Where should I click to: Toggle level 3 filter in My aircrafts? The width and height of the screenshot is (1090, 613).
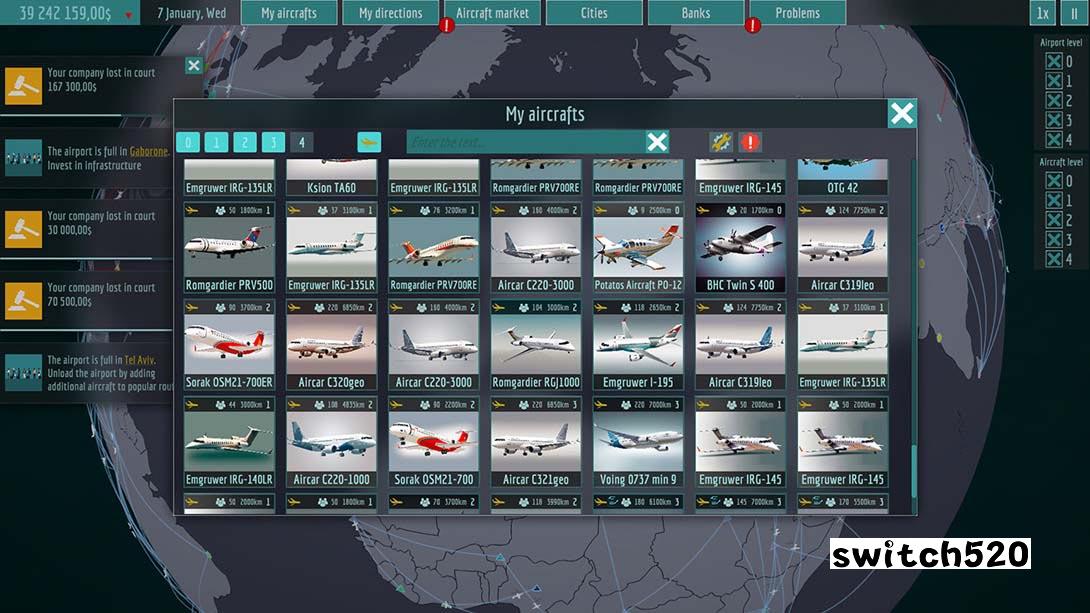tap(273, 142)
